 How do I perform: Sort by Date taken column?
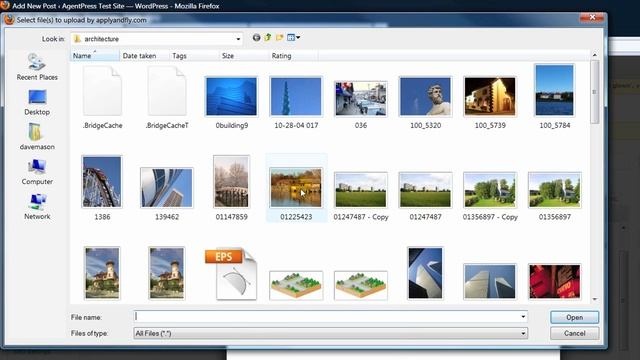pyautogui.click(x=144, y=56)
